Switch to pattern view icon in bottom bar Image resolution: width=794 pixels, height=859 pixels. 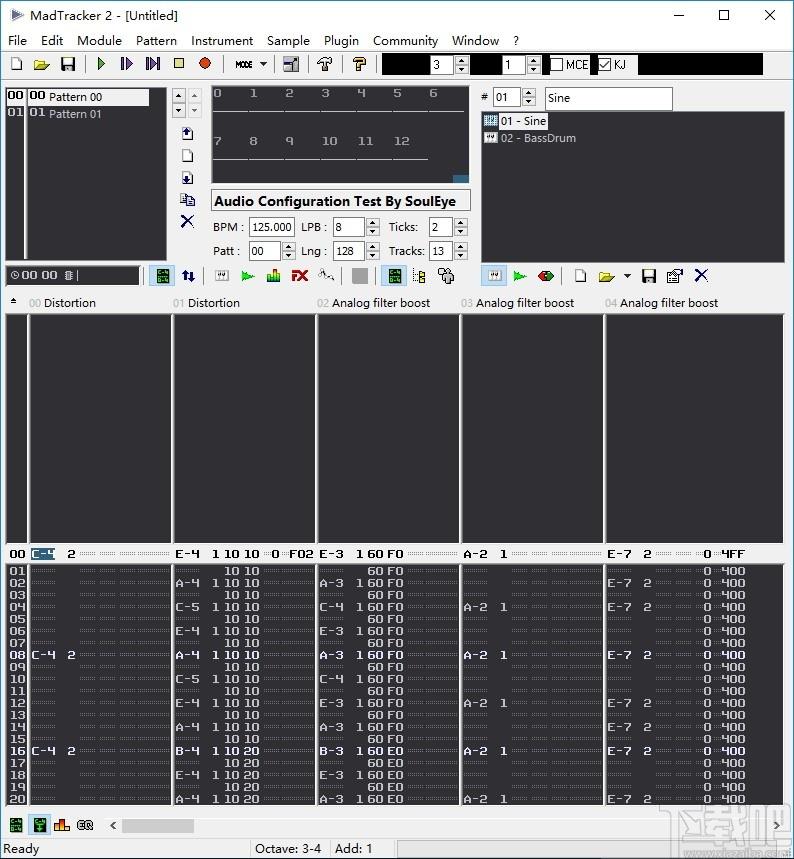[x=16, y=824]
